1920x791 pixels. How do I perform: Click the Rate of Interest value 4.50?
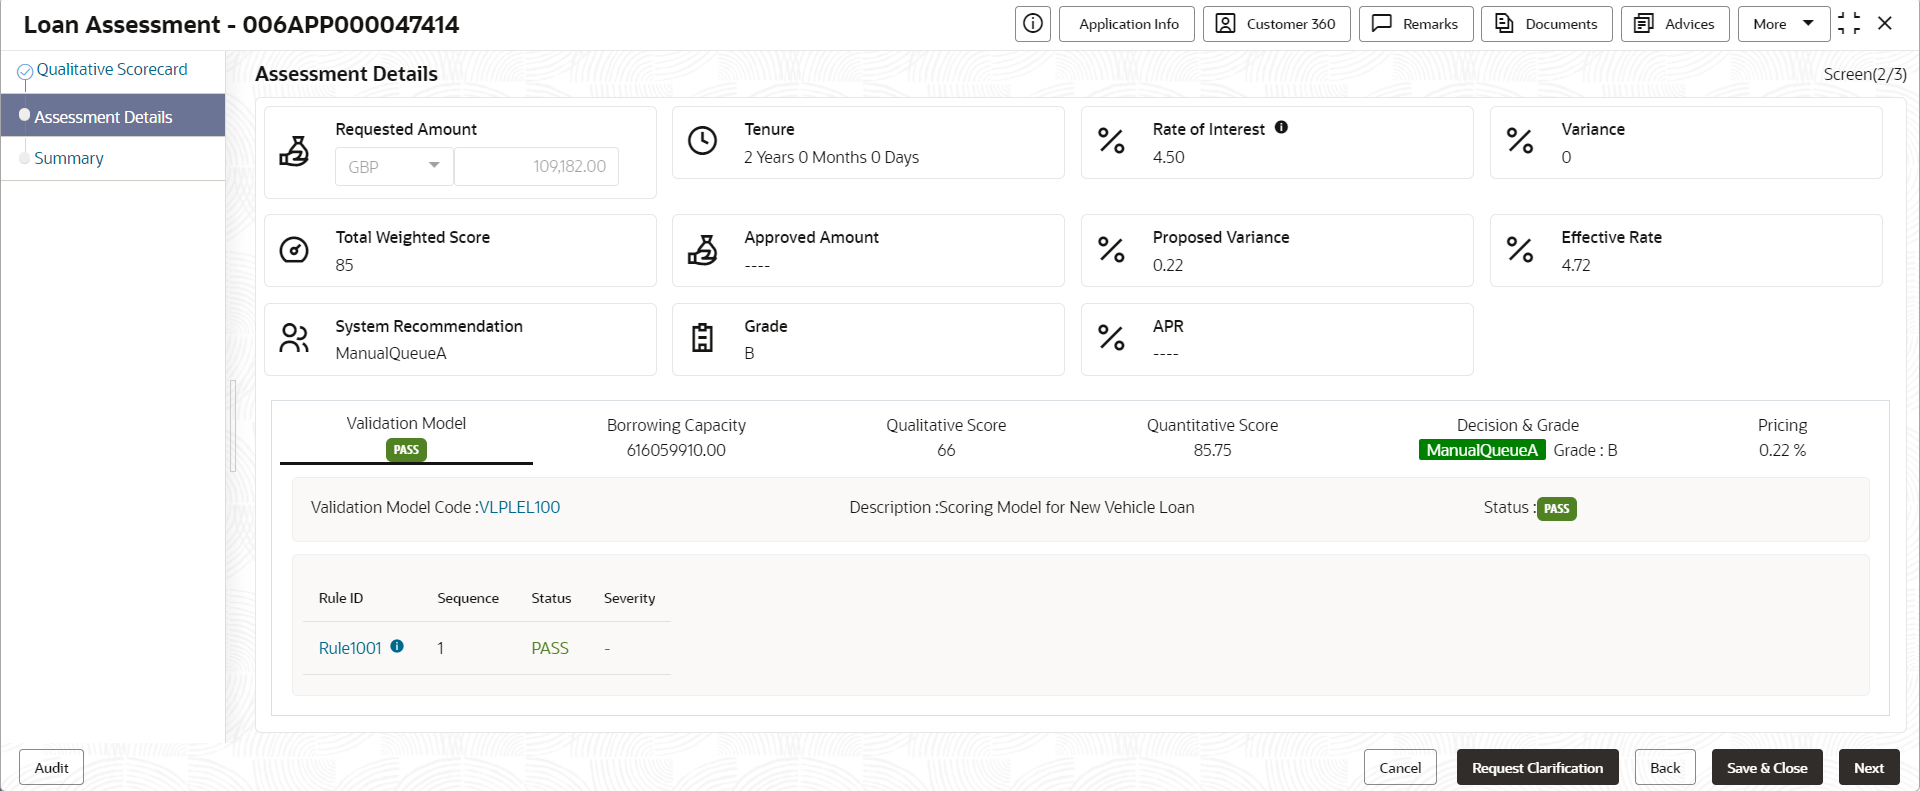(1168, 158)
